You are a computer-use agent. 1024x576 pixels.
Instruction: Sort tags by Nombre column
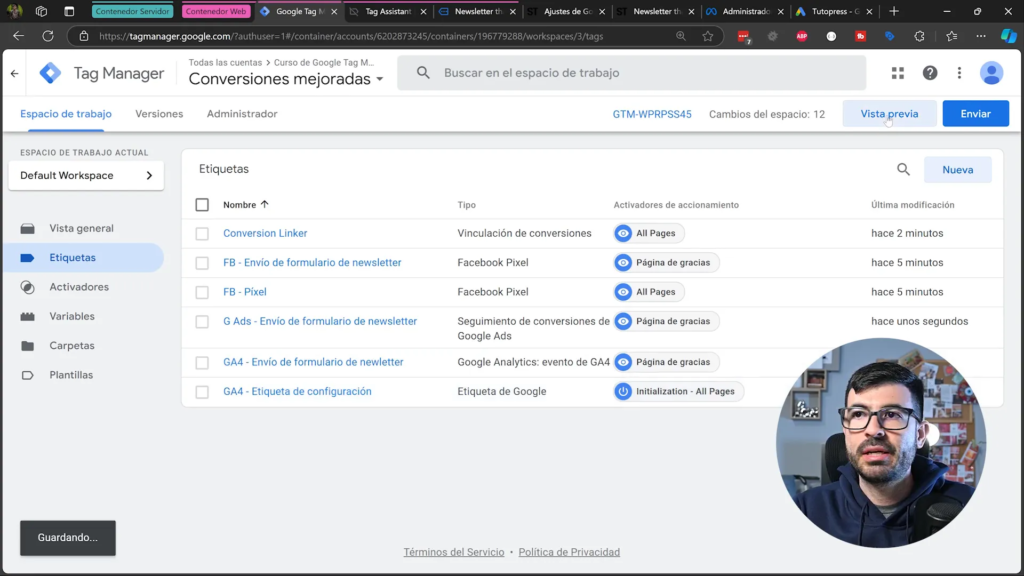(246, 204)
